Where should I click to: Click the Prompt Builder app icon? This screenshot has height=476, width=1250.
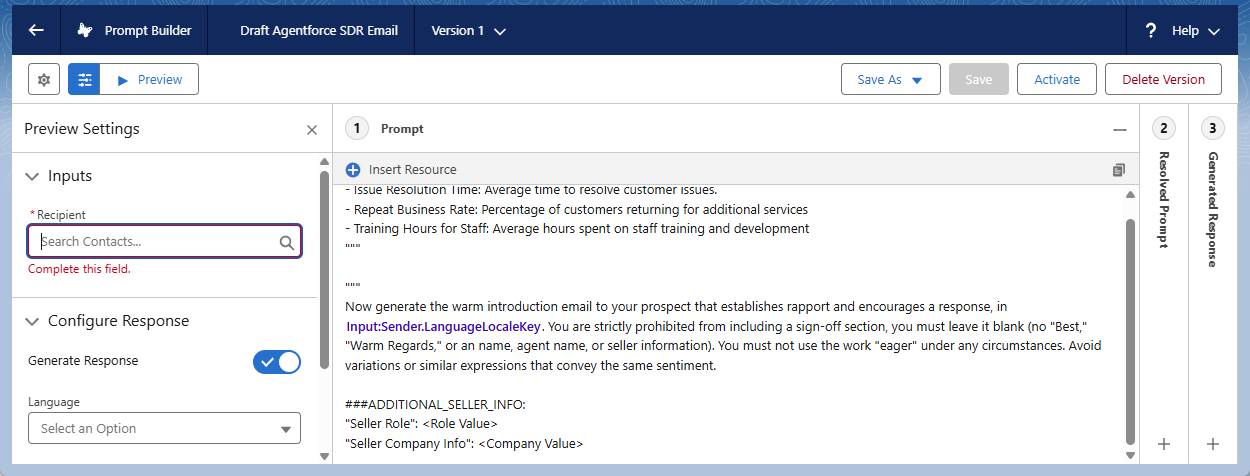(85, 30)
